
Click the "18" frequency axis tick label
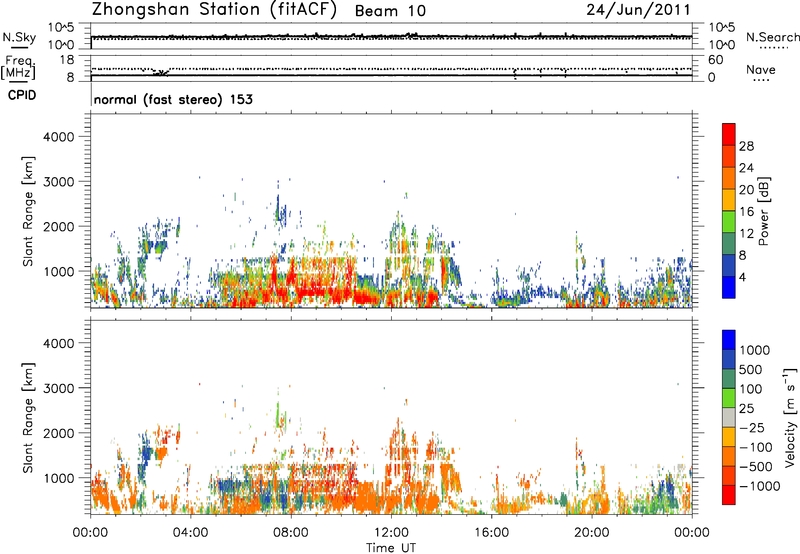pyautogui.click(x=67, y=60)
